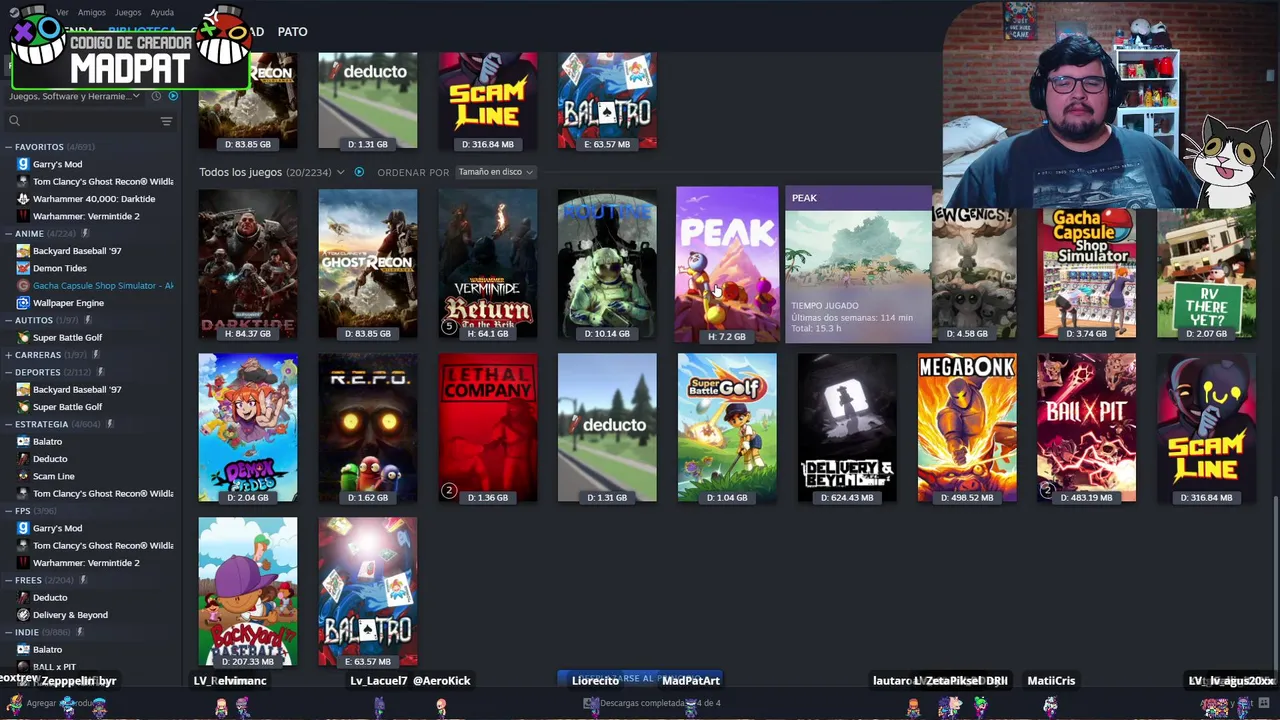
Task: Open the Gacha Capsule Shop Simulator card
Action: [x=1087, y=272]
